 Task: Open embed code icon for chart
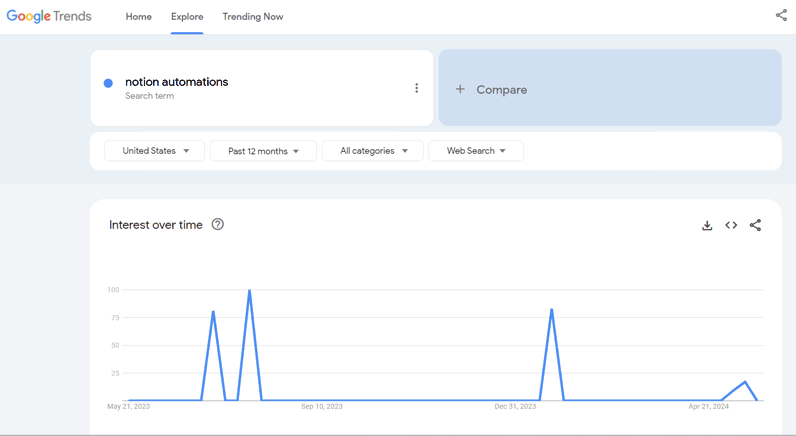(x=731, y=225)
